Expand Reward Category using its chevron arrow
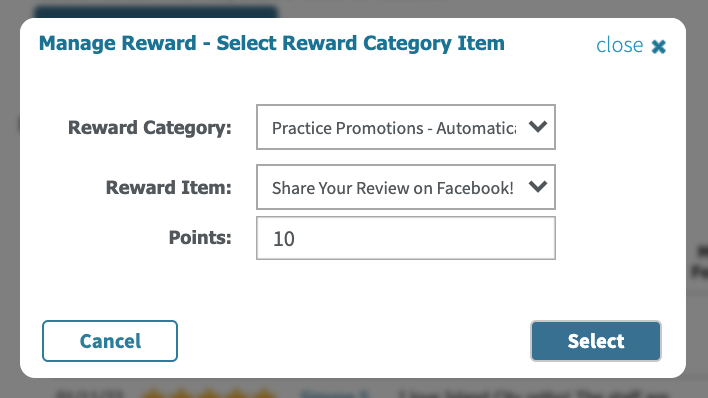Viewport: 708px width, 398px height. coord(538,127)
